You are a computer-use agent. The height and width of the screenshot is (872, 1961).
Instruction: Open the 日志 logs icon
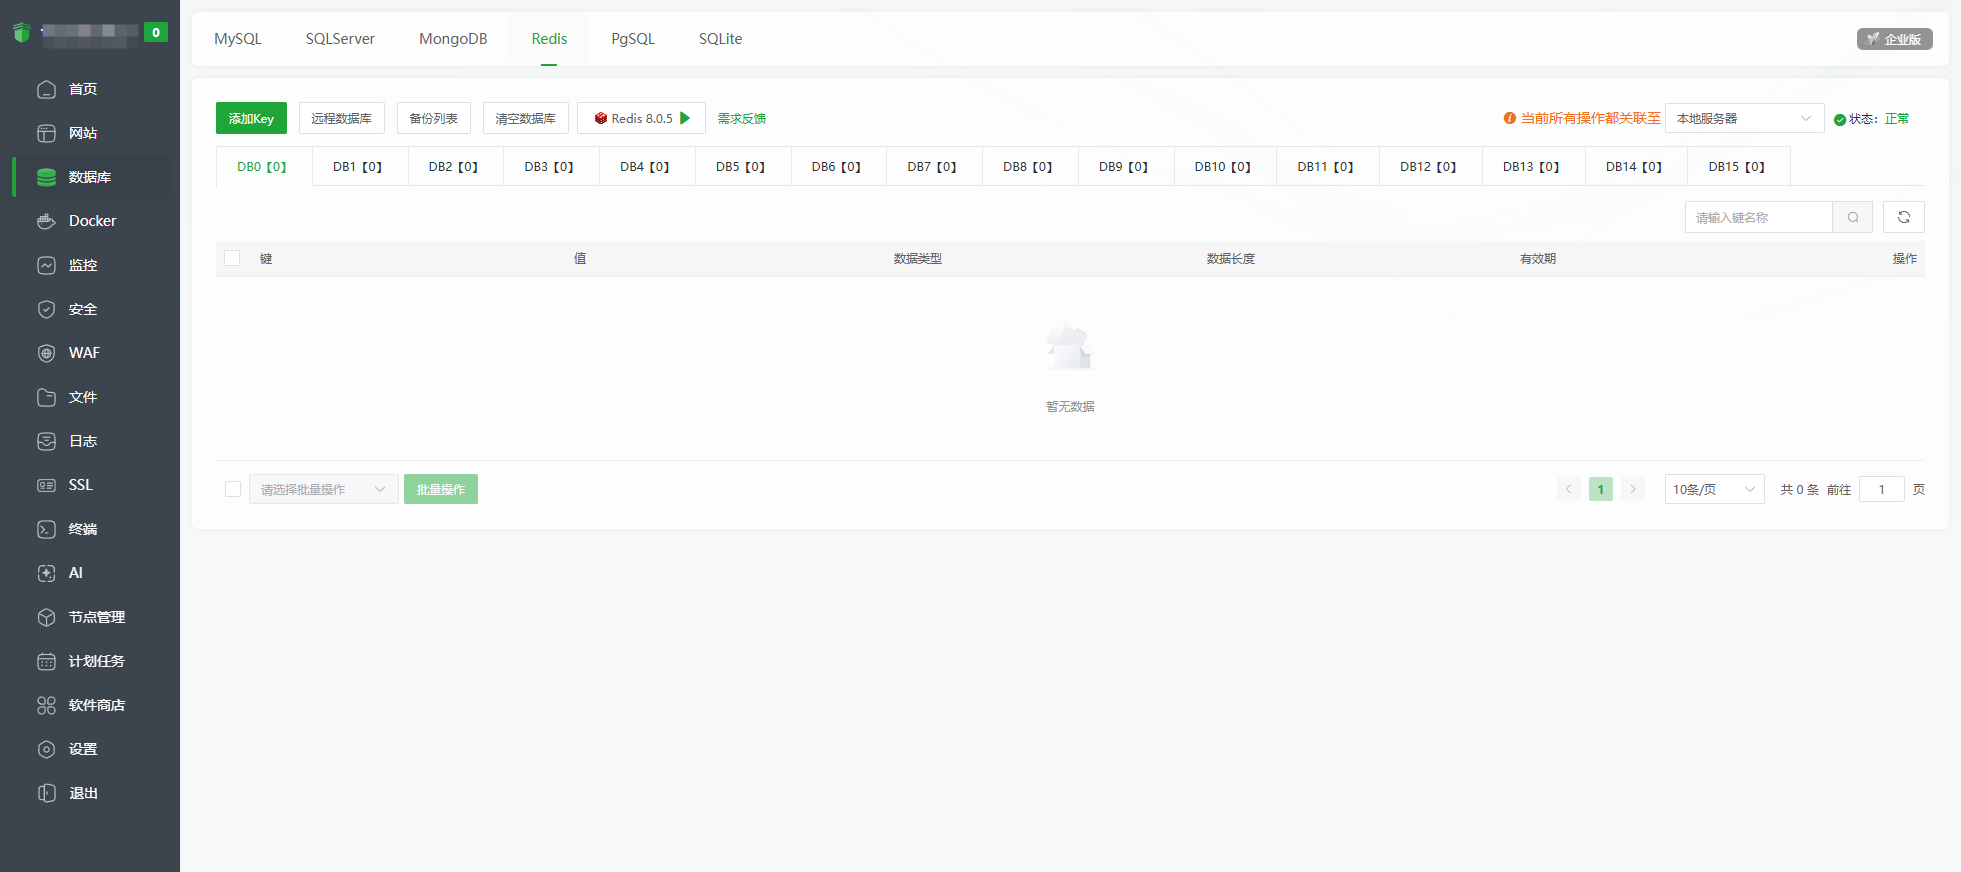[46, 441]
